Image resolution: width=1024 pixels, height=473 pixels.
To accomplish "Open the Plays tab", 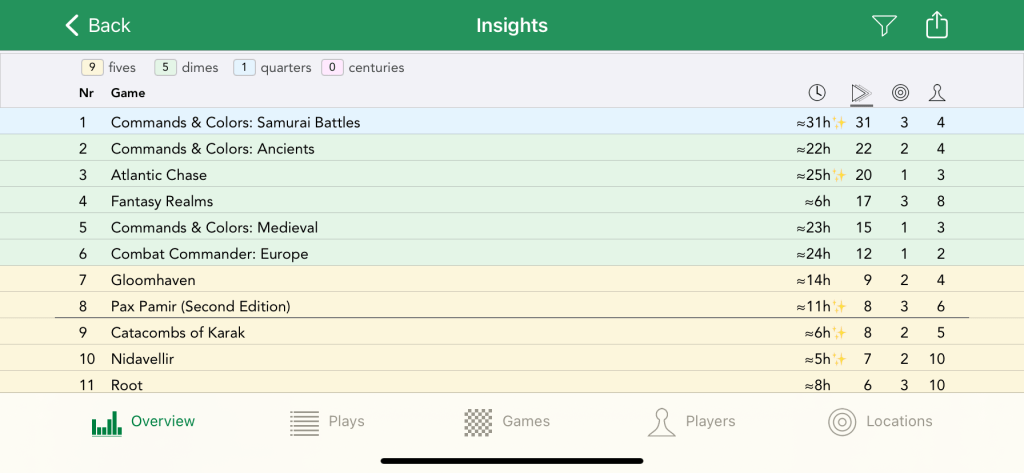I will click(327, 422).
